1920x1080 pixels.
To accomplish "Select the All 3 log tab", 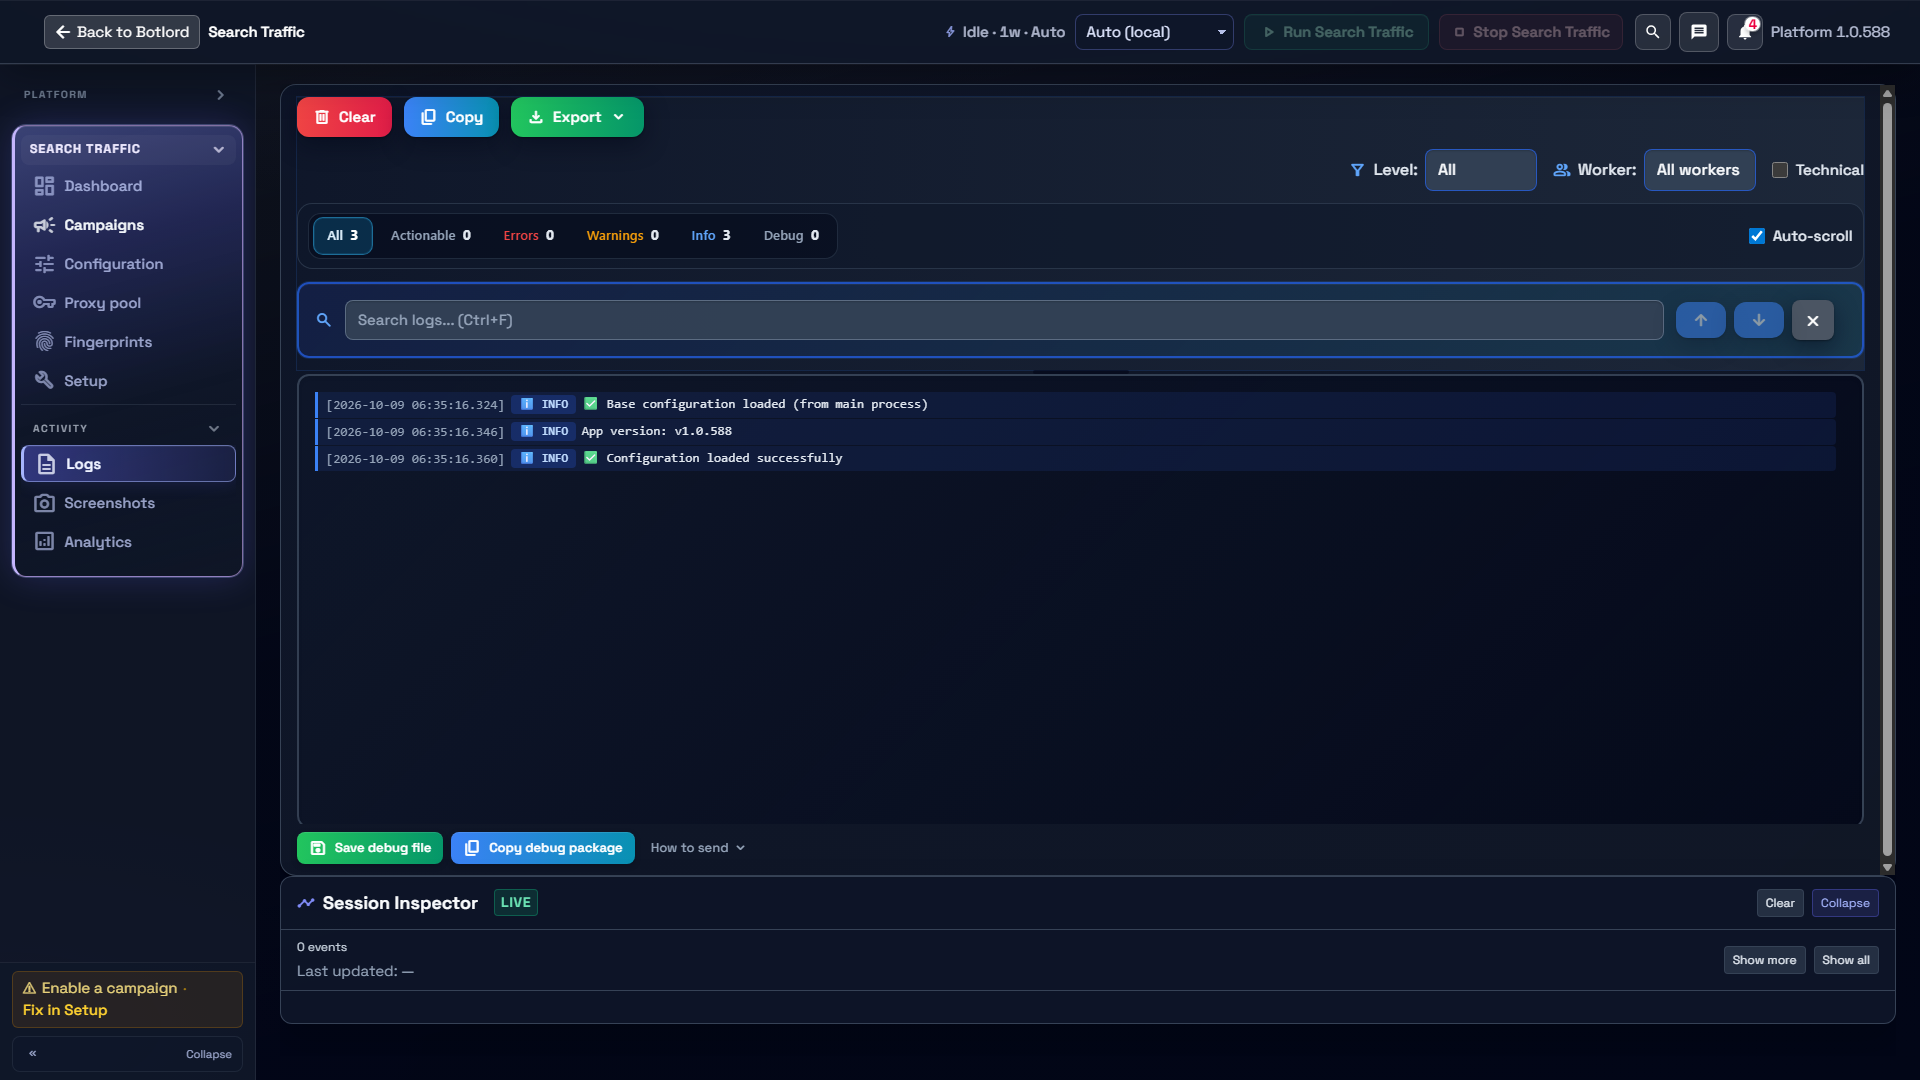I will point(342,236).
